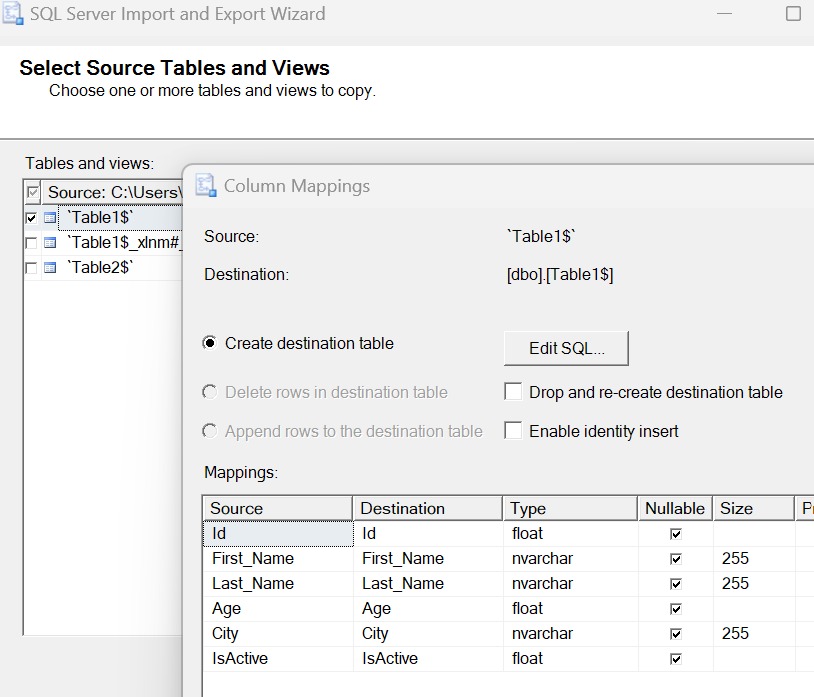Uncheck Nullable for the Age column
This screenshot has height=697, width=814.
pos(676,609)
